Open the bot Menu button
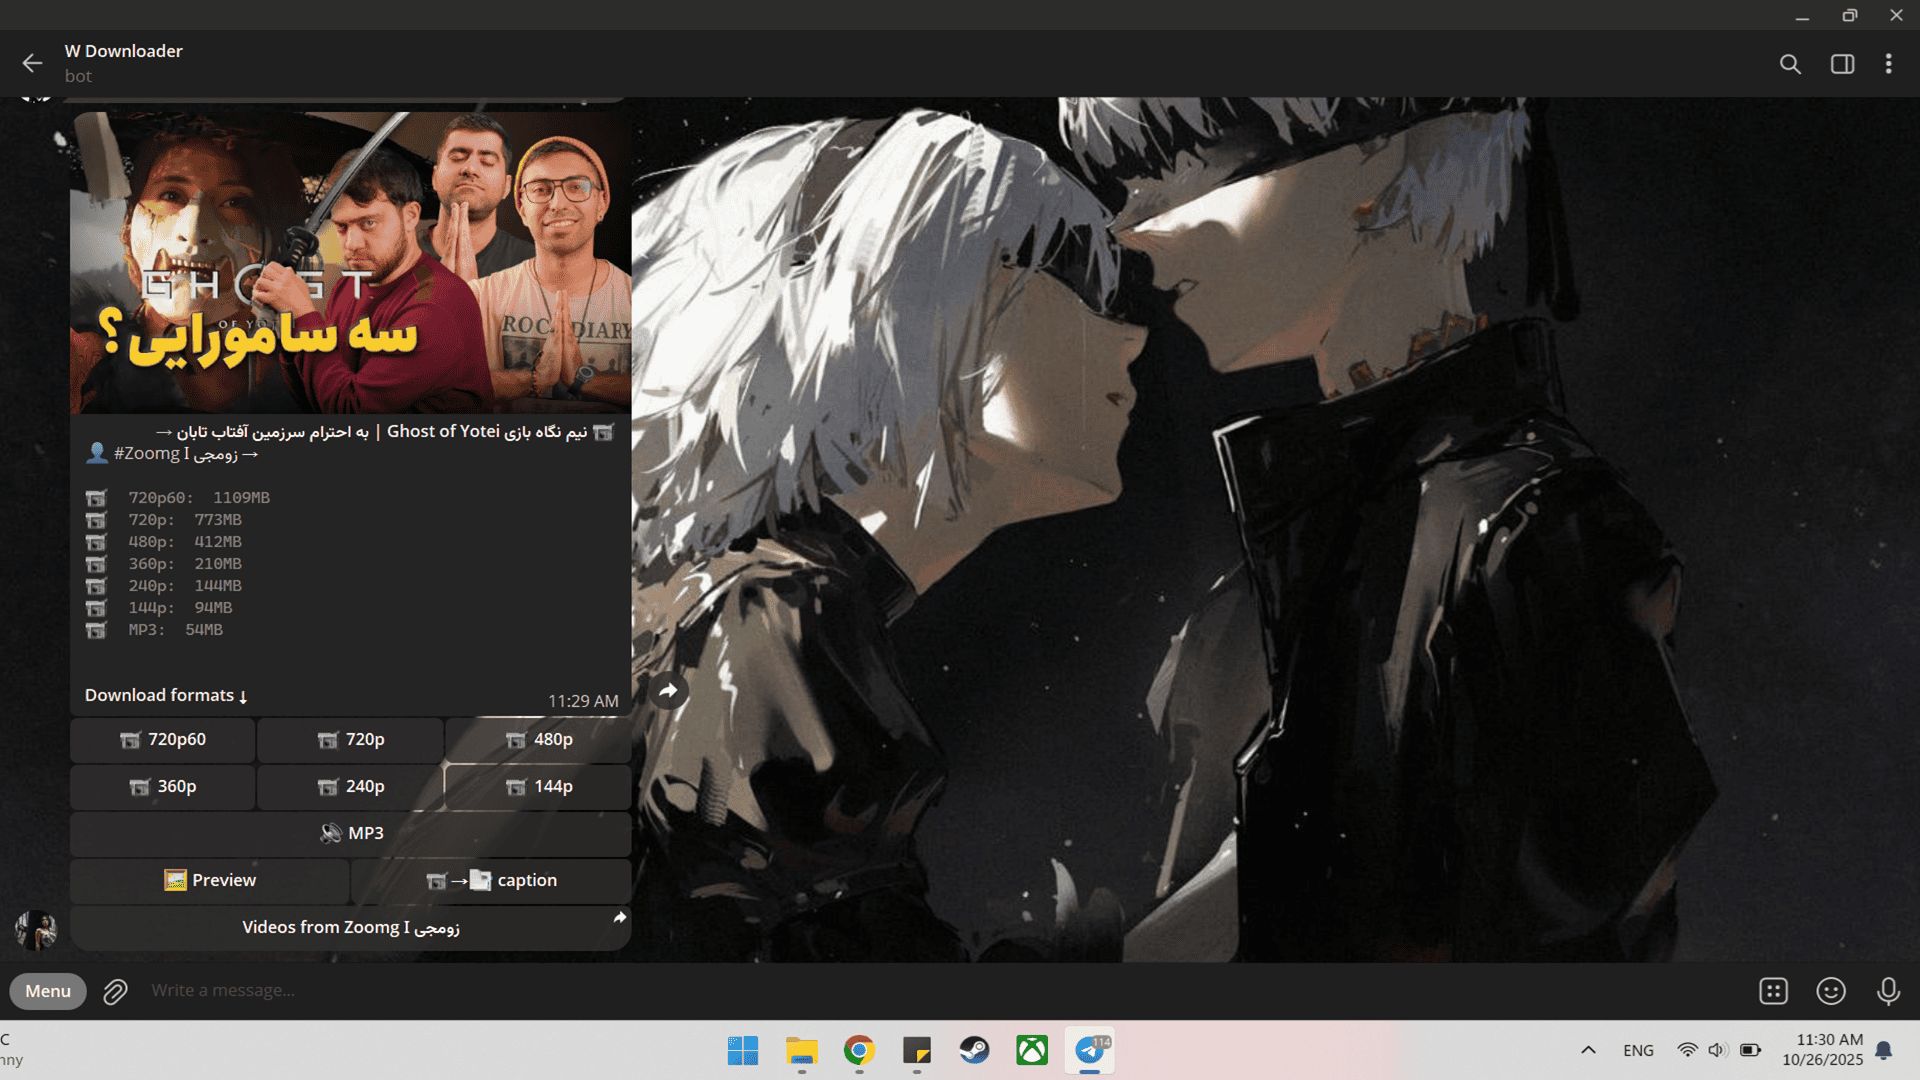Screen dimensions: 1920x1080 click(x=48, y=991)
